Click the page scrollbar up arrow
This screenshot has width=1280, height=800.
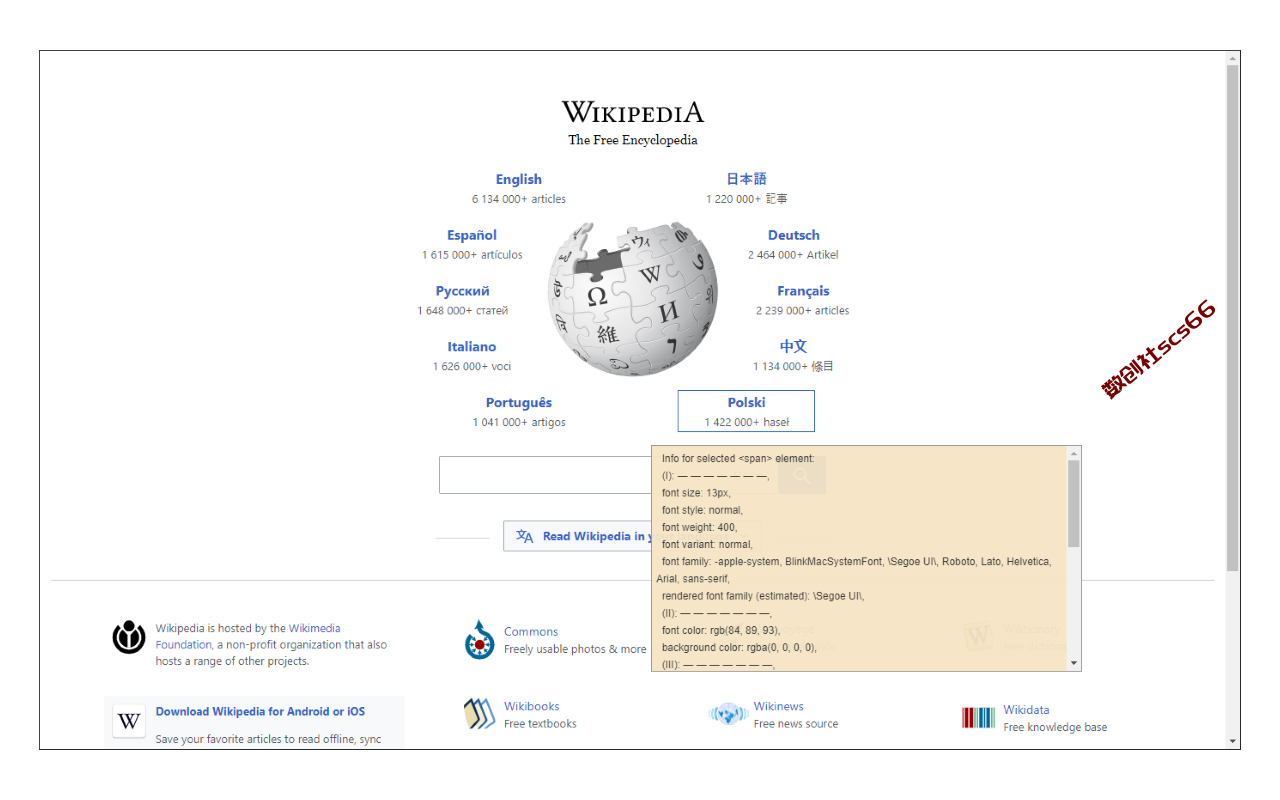[1233, 58]
